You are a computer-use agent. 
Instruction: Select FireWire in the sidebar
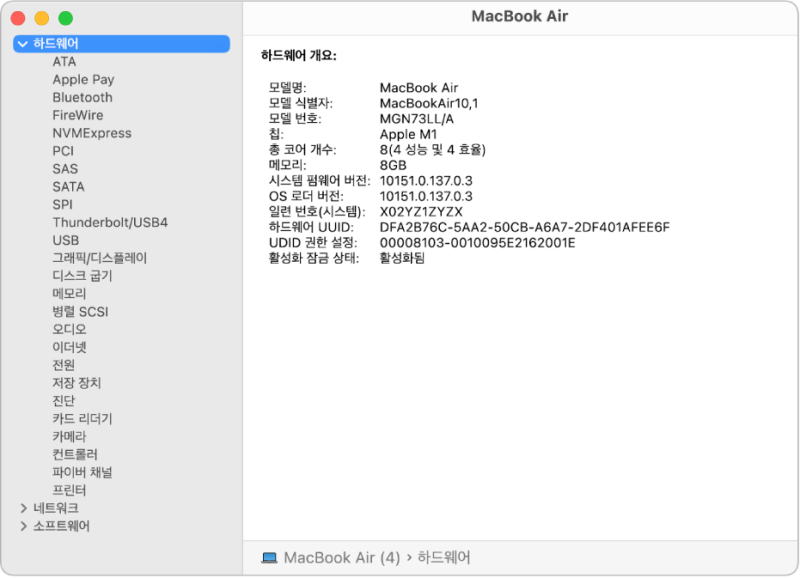click(x=78, y=115)
